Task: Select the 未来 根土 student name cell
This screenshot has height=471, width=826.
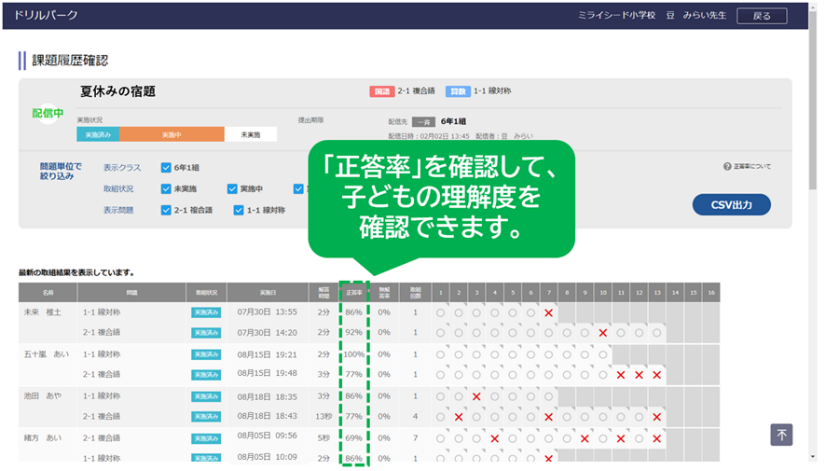Action: 43,313
